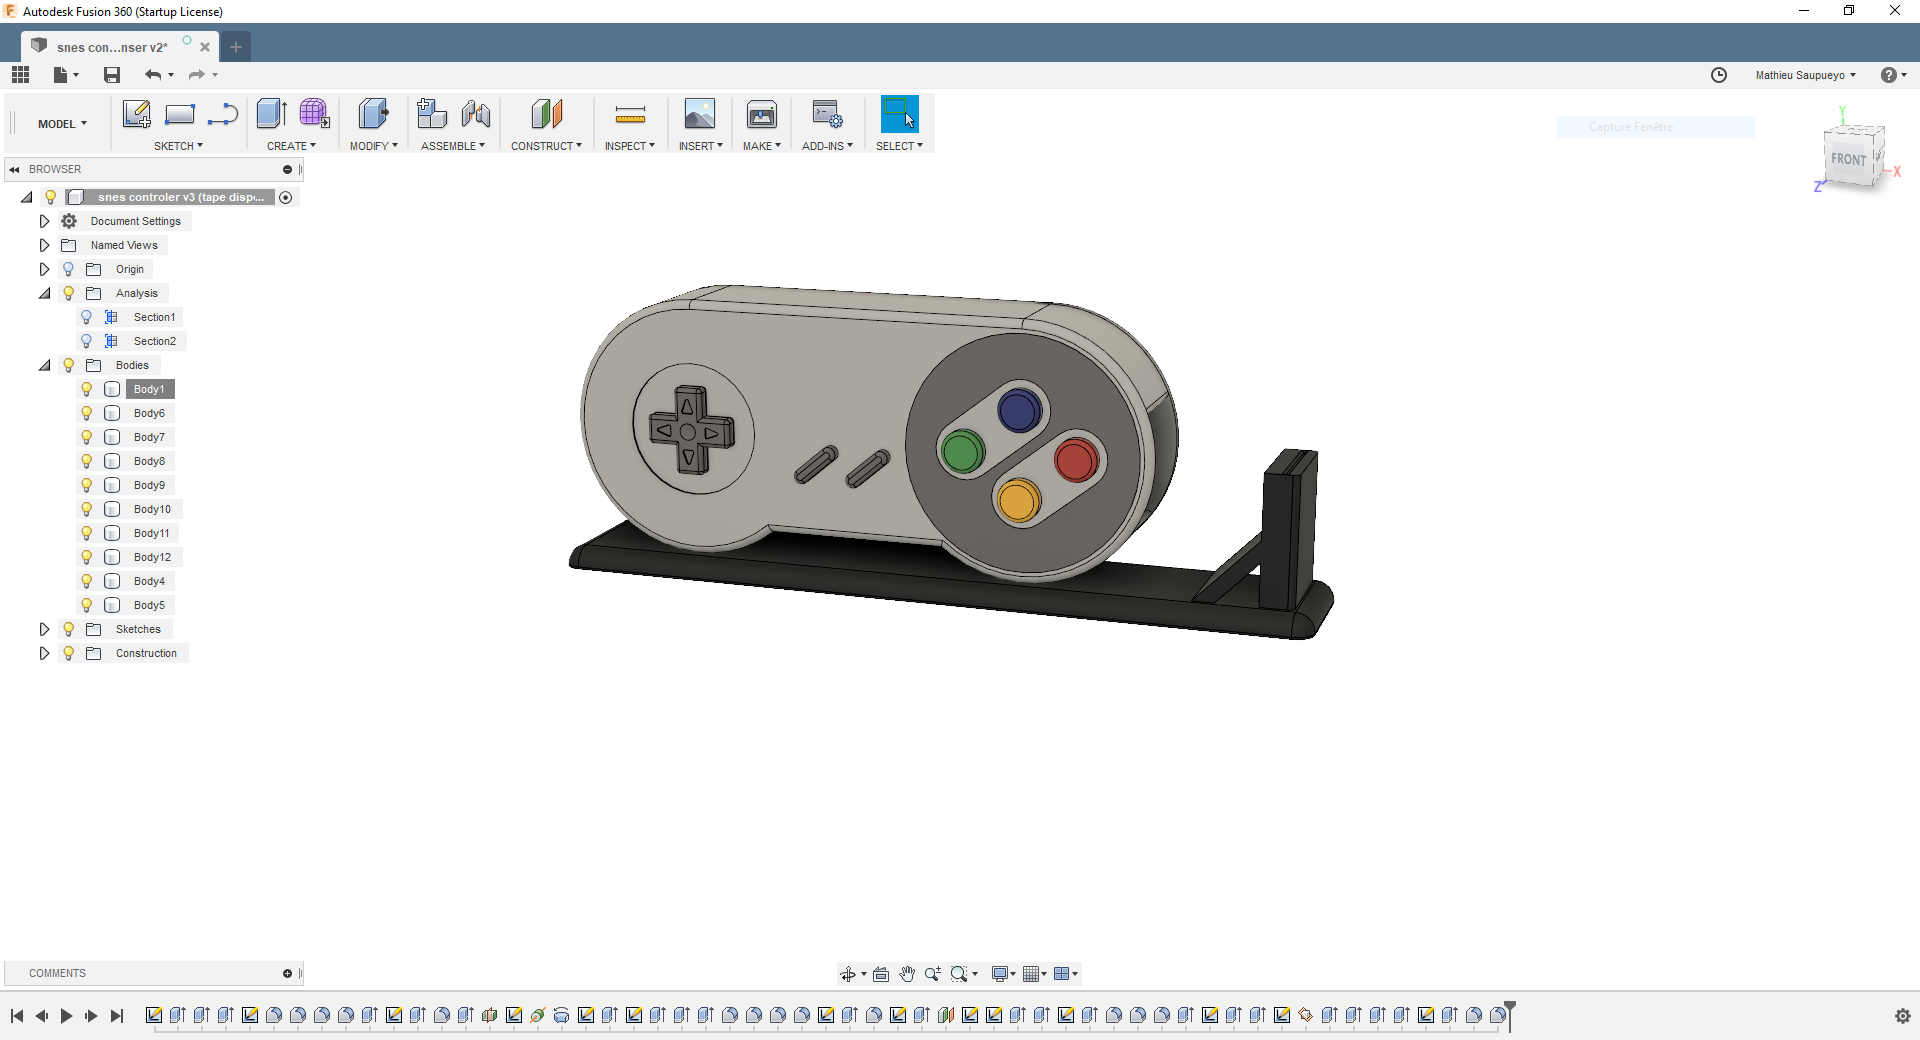The image size is (1920, 1040).
Task: Click the New Component assemble icon
Action: [x=432, y=114]
